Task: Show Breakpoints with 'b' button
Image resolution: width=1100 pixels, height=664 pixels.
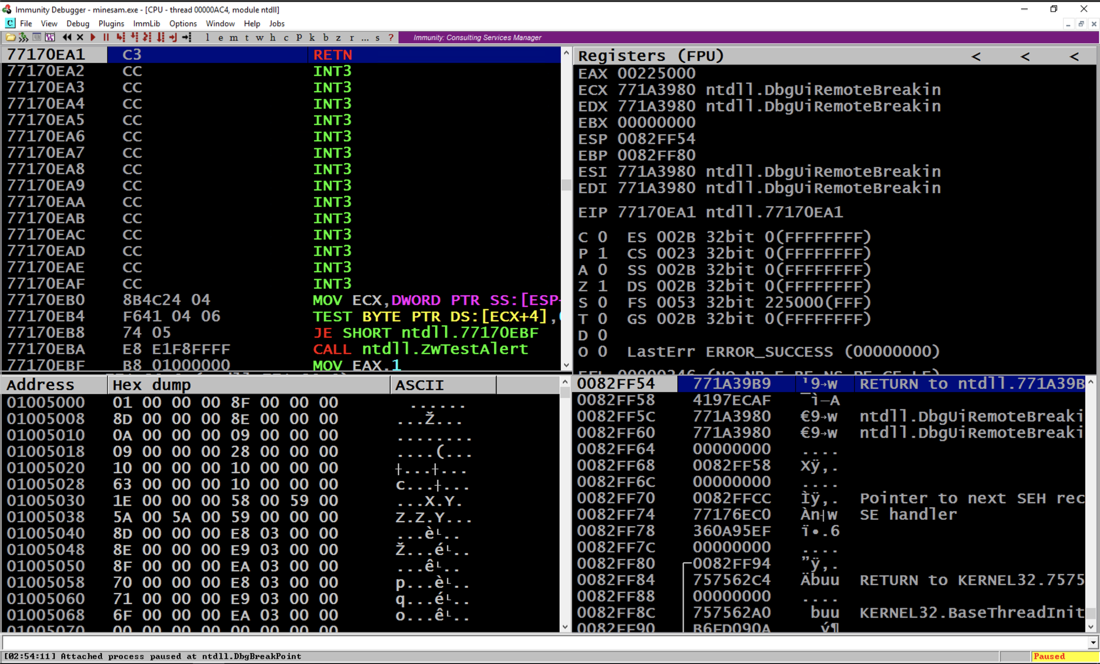Action: [x=326, y=37]
